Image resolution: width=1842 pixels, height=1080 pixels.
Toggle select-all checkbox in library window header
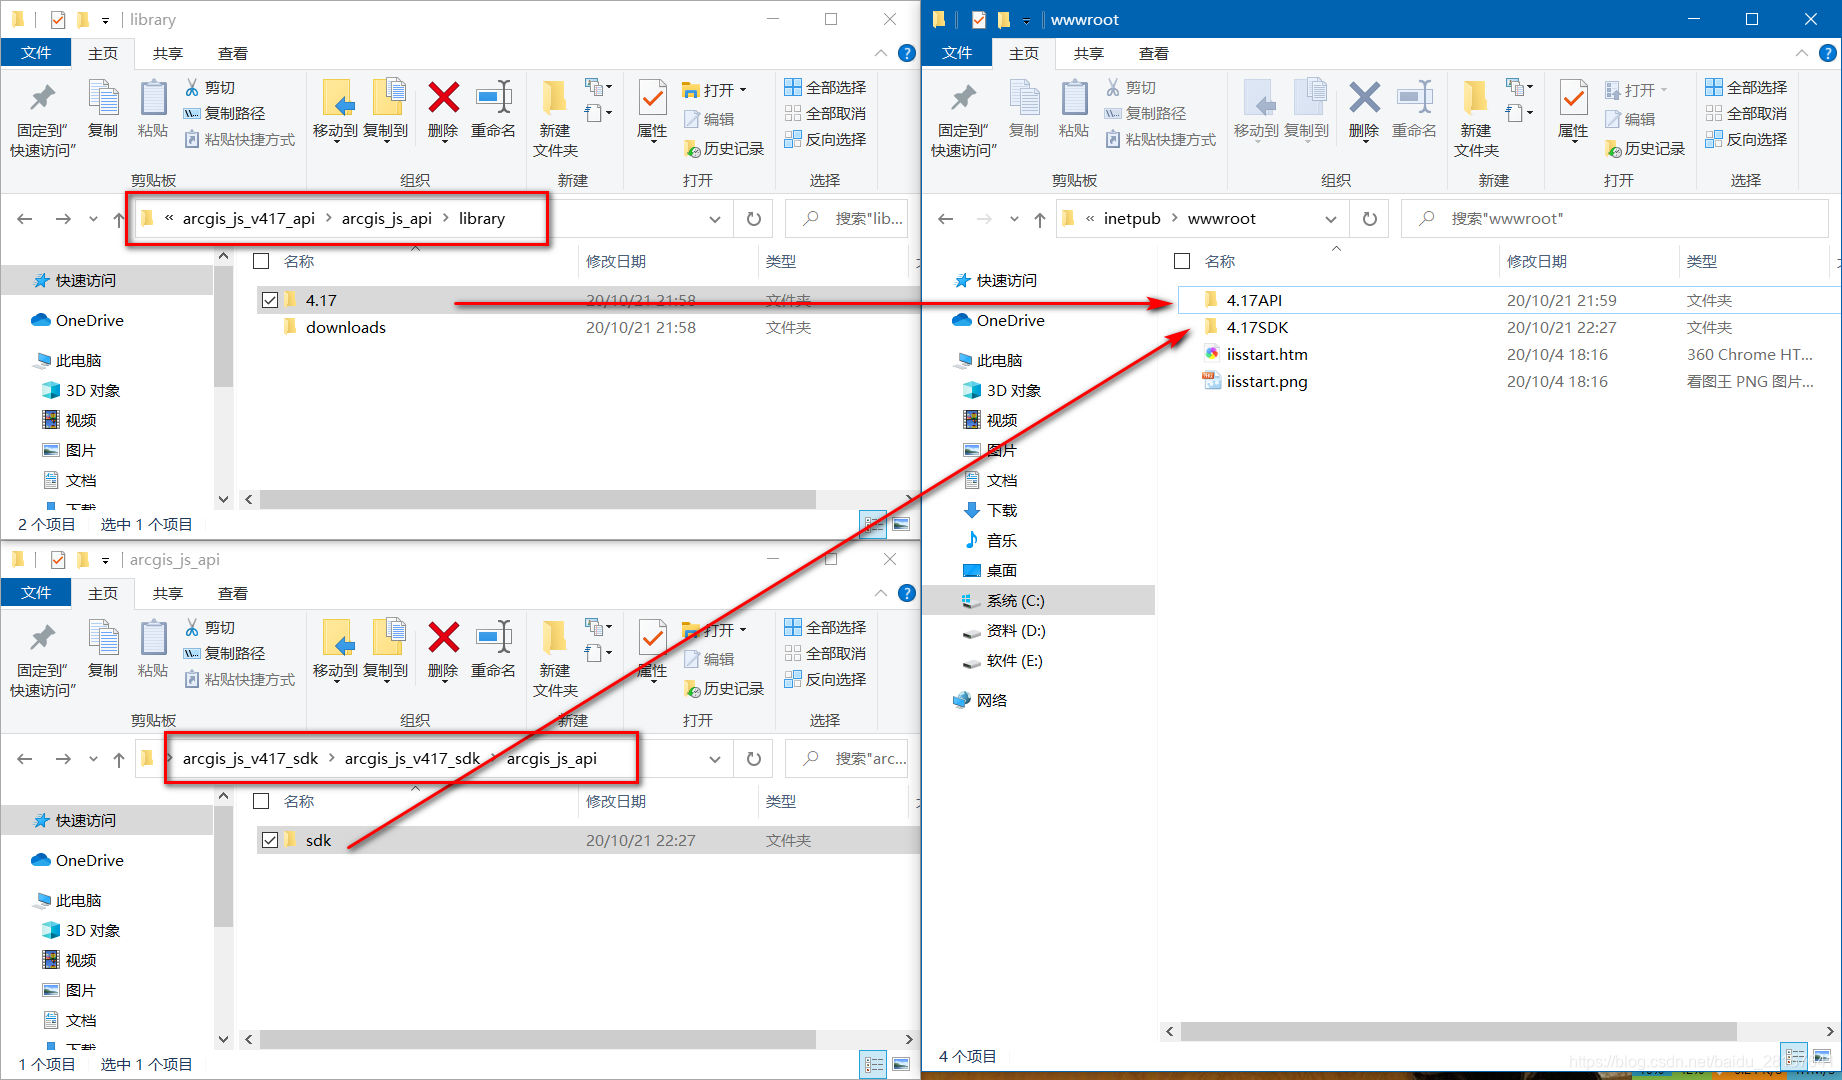tap(262, 261)
